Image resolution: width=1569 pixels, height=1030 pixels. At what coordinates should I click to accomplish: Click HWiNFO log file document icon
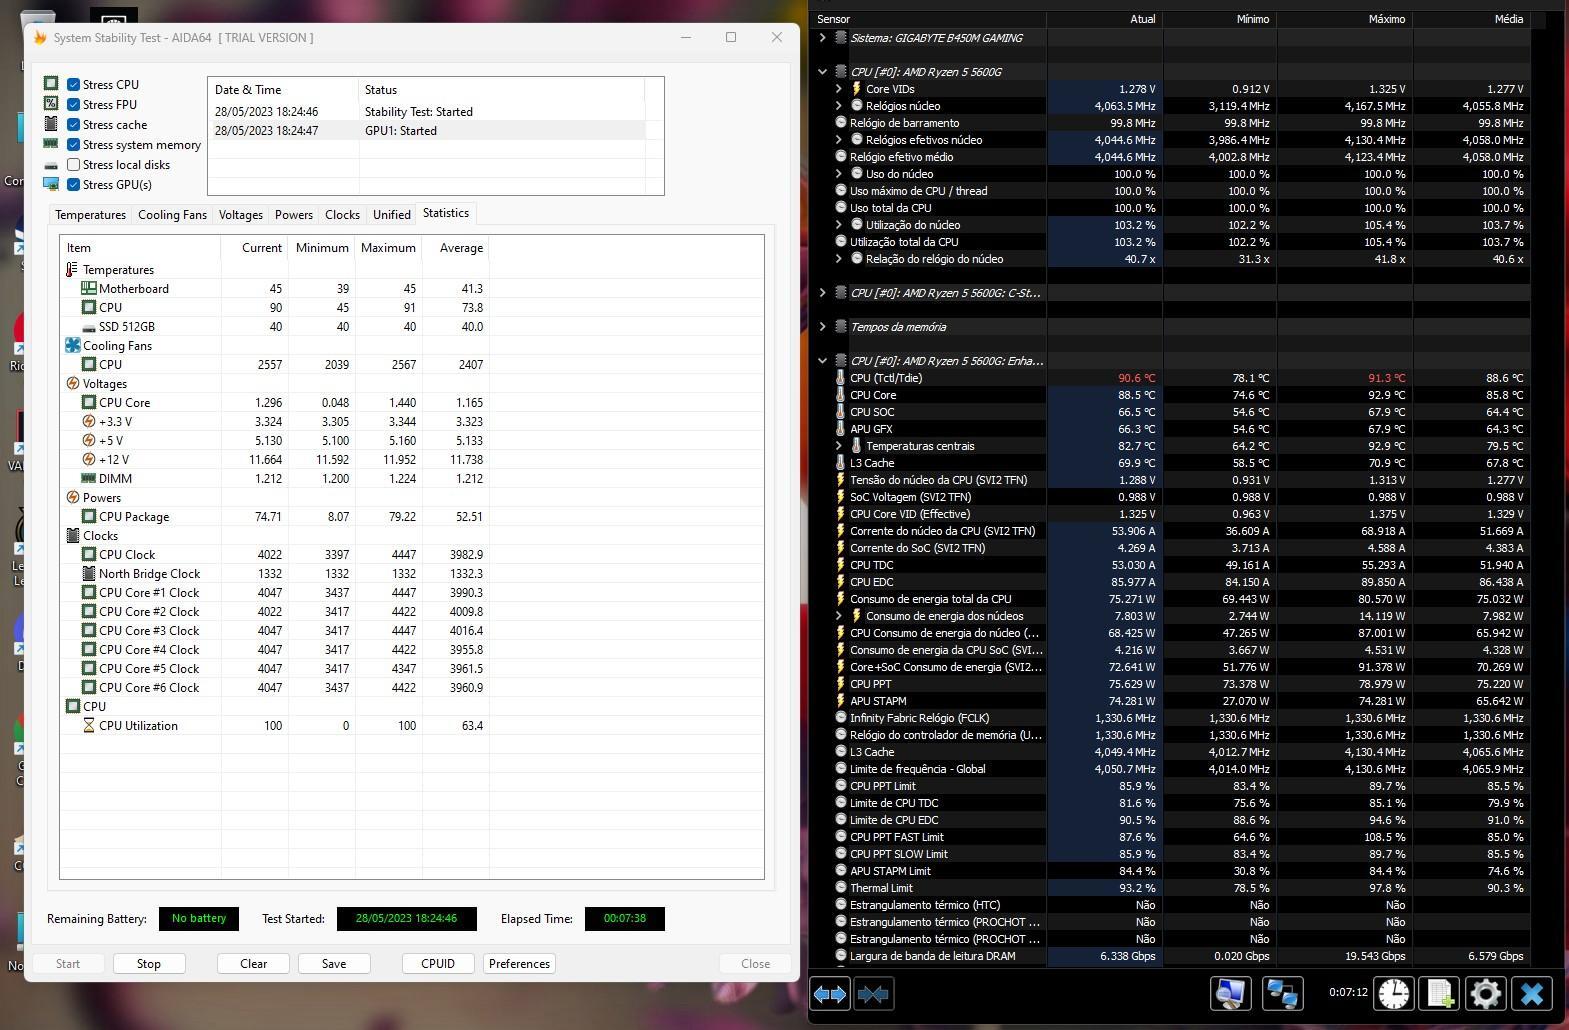click(x=1440, y=993)
